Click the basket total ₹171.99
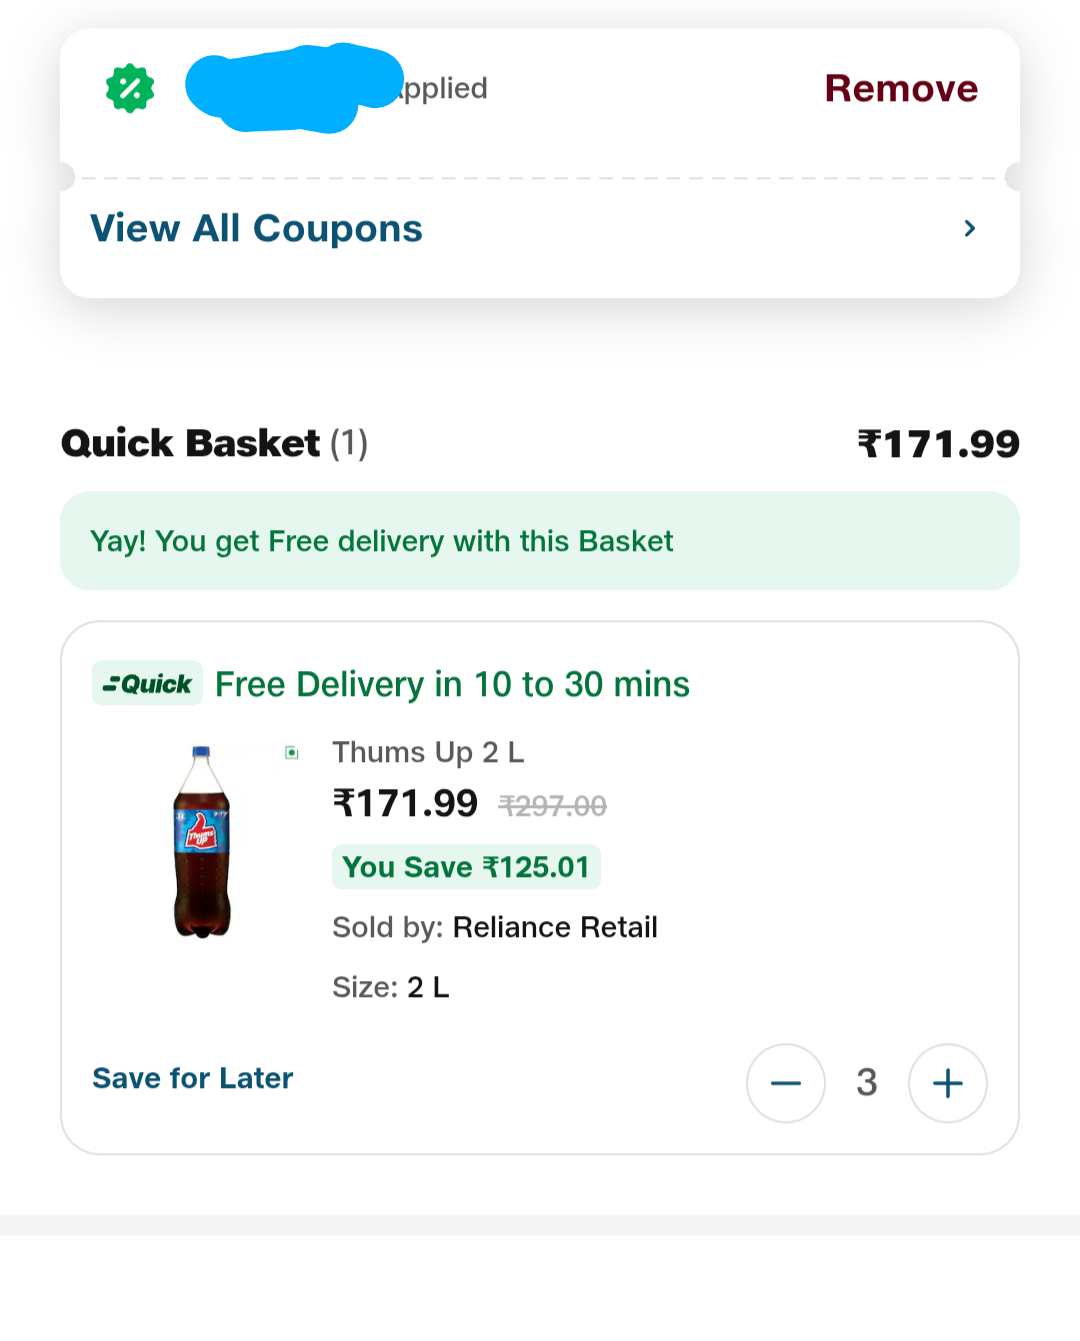The image size is (1080, 1341). 938,444
